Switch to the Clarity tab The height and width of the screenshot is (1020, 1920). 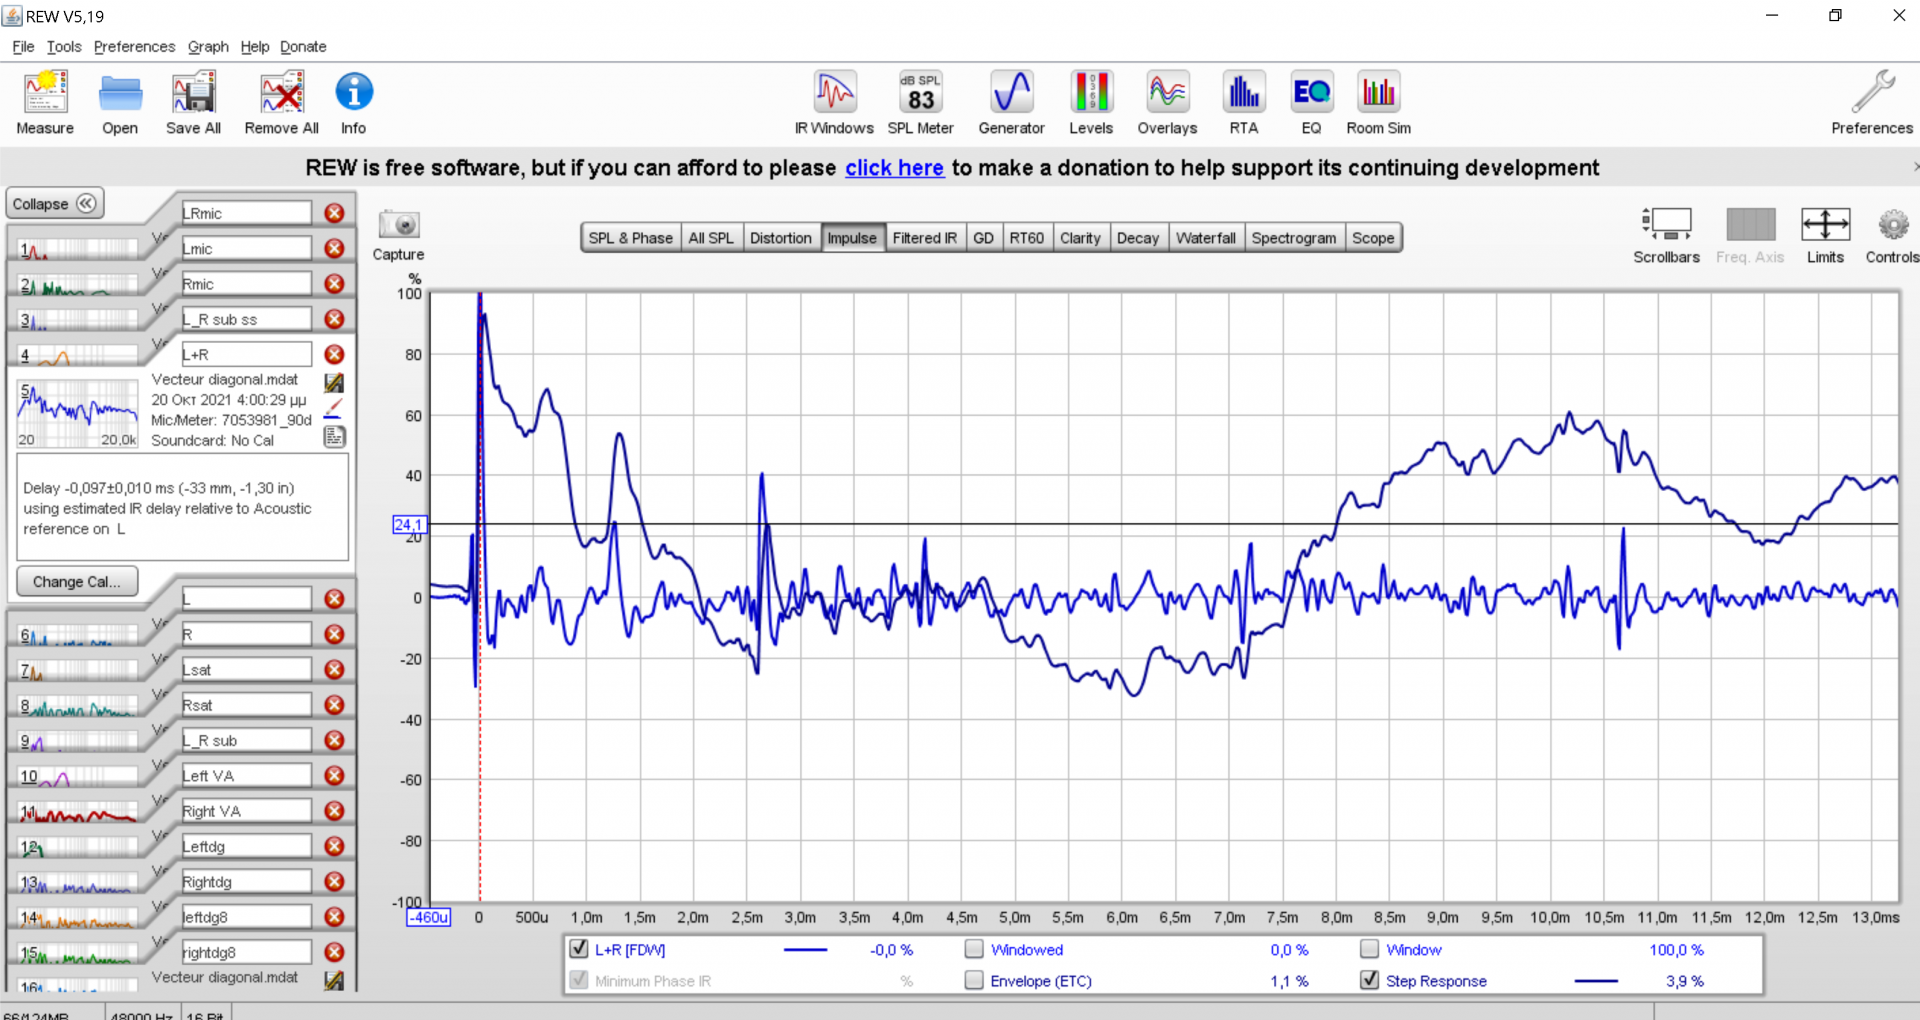click(x=1080, y=238)
